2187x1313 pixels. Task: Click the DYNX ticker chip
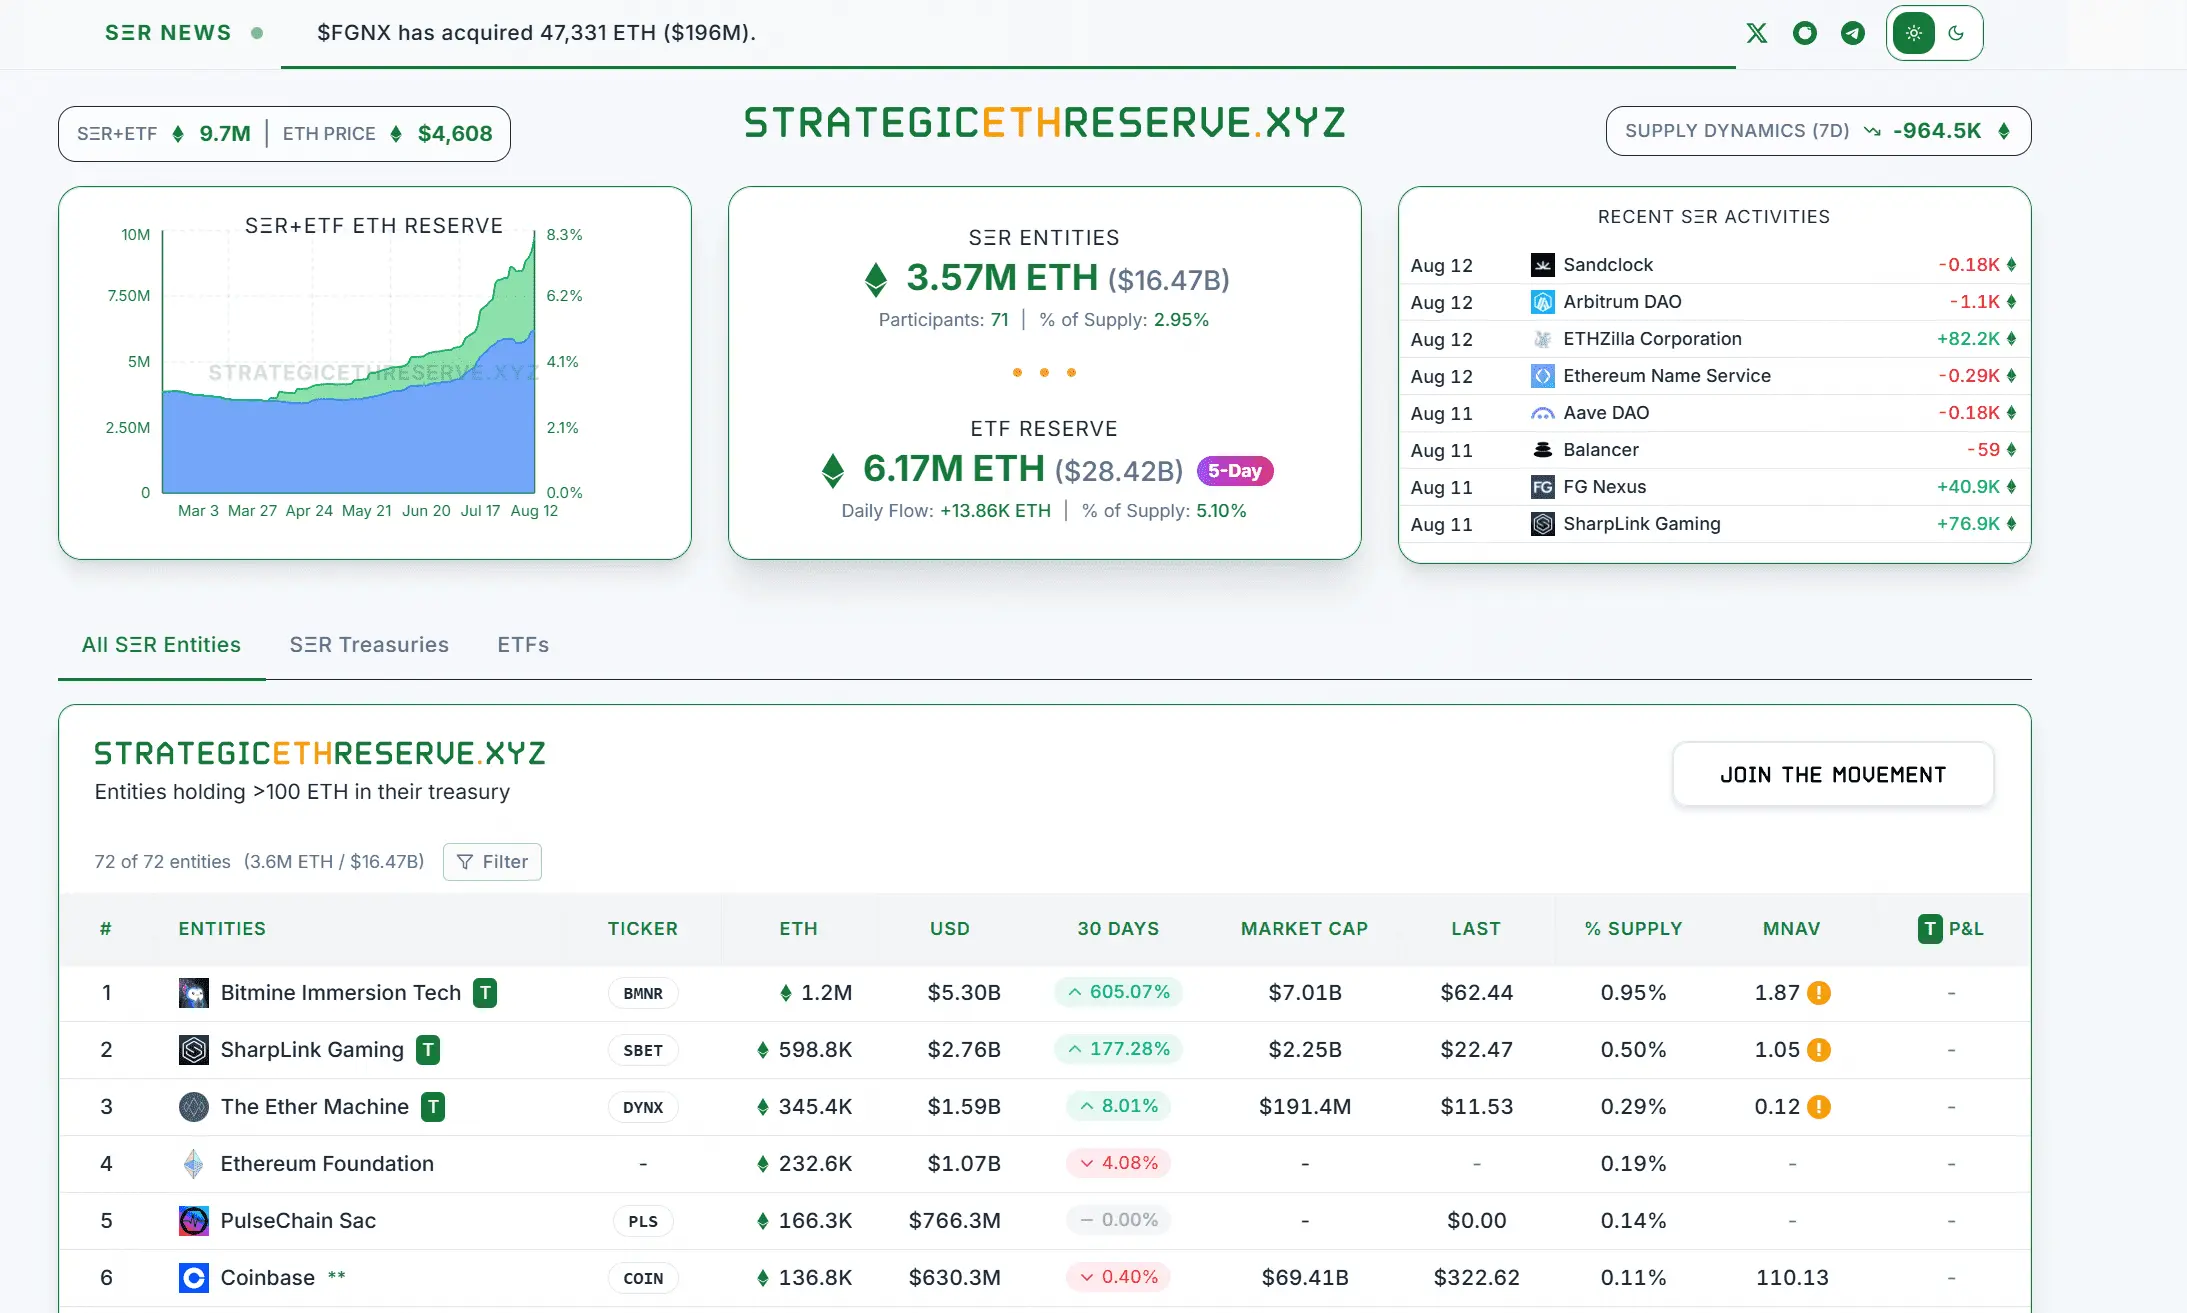pos(643,1107)
